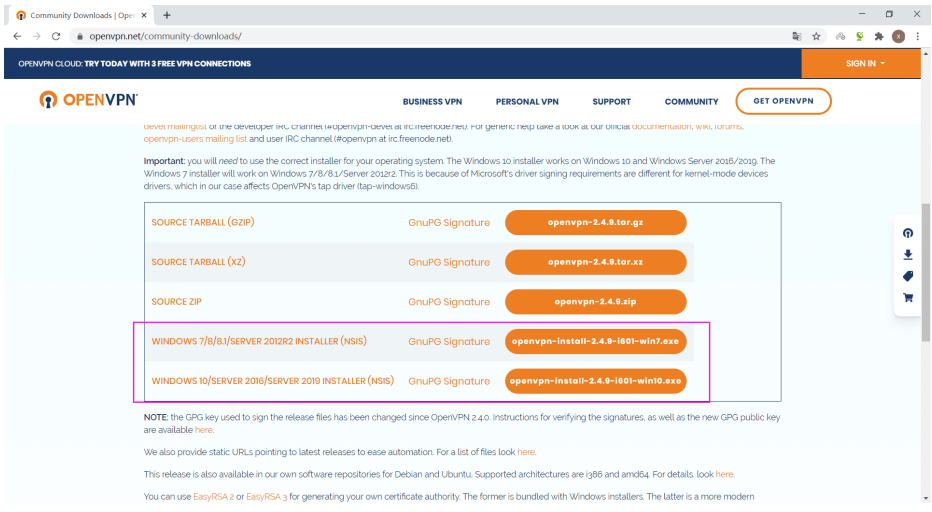
Task: Open a new tab with plus button
Action: point(167,15)
